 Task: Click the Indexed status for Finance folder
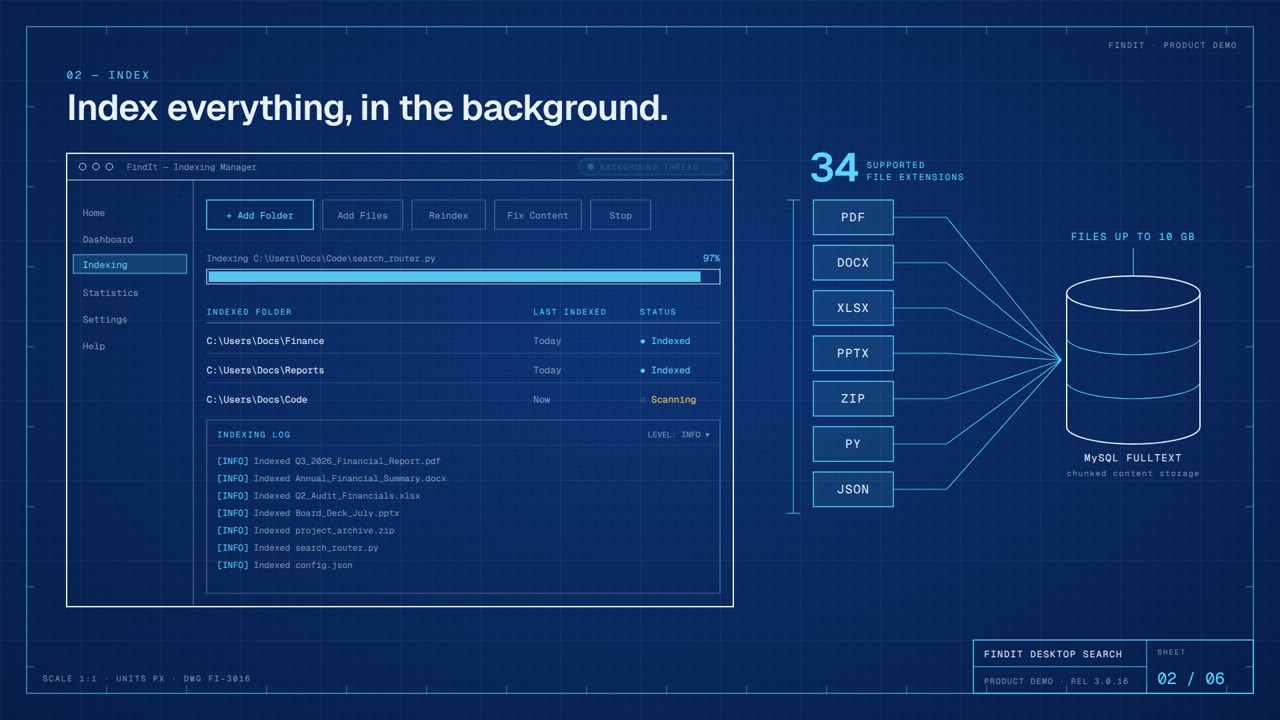pyautogui.click(x=665, y=341)
